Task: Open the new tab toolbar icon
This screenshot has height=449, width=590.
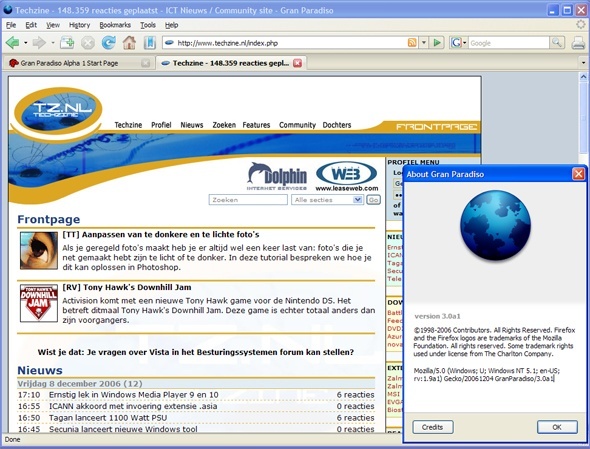Action: click(x=67, y=43)
